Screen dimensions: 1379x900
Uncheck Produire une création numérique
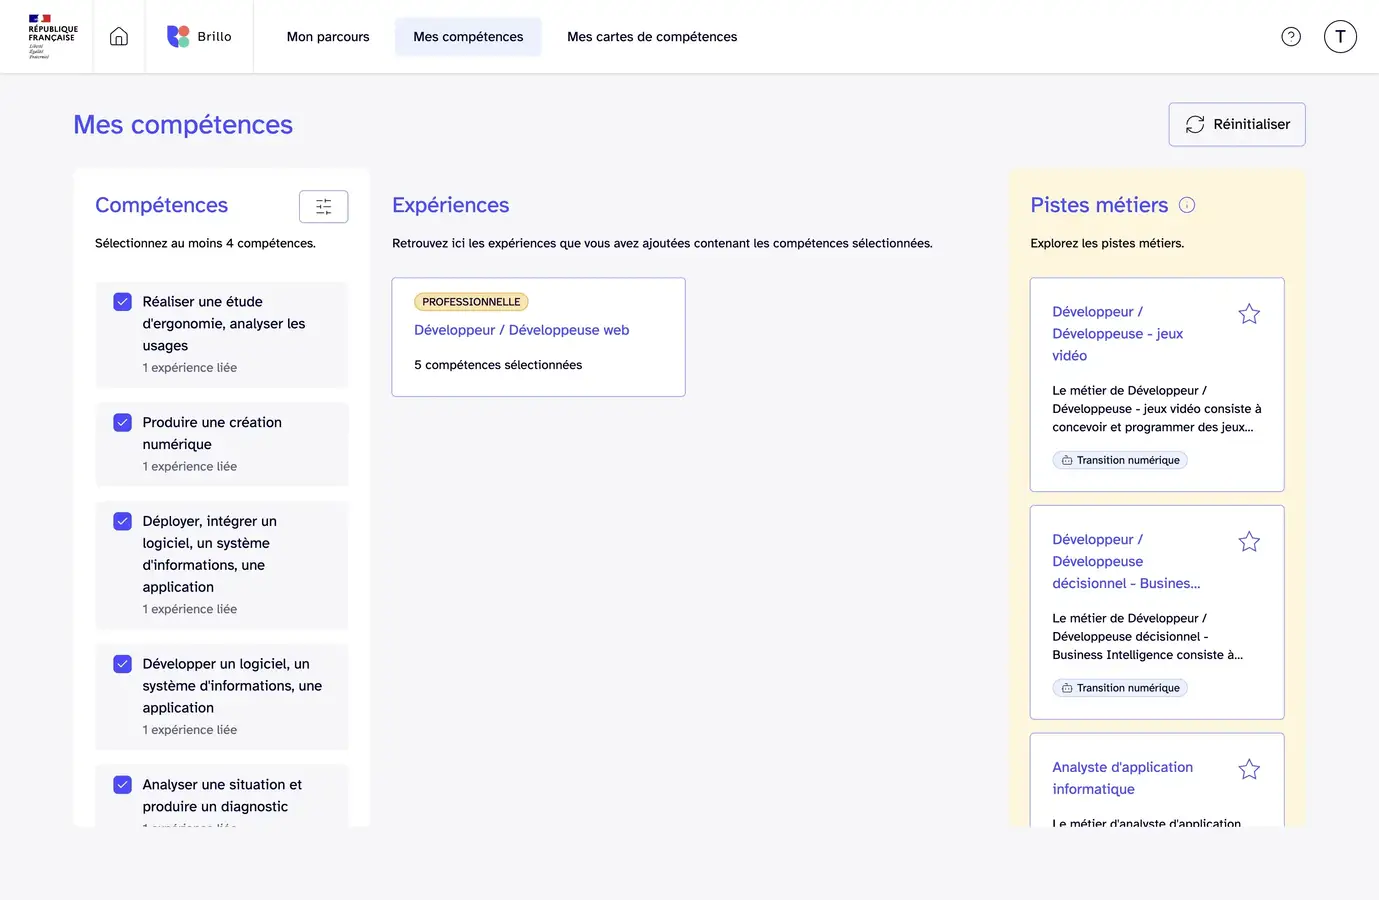[x=123, y=423]
